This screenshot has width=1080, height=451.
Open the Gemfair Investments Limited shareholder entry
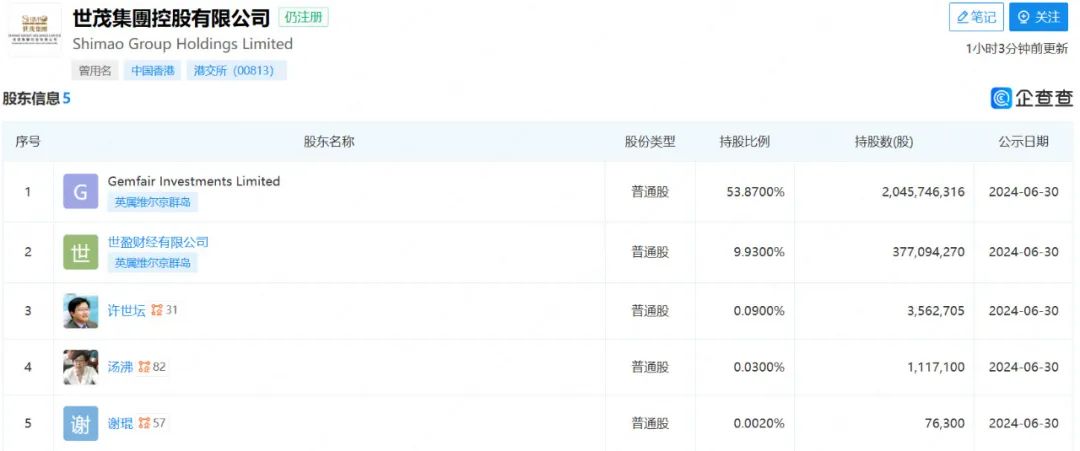[x=194, y=181]
